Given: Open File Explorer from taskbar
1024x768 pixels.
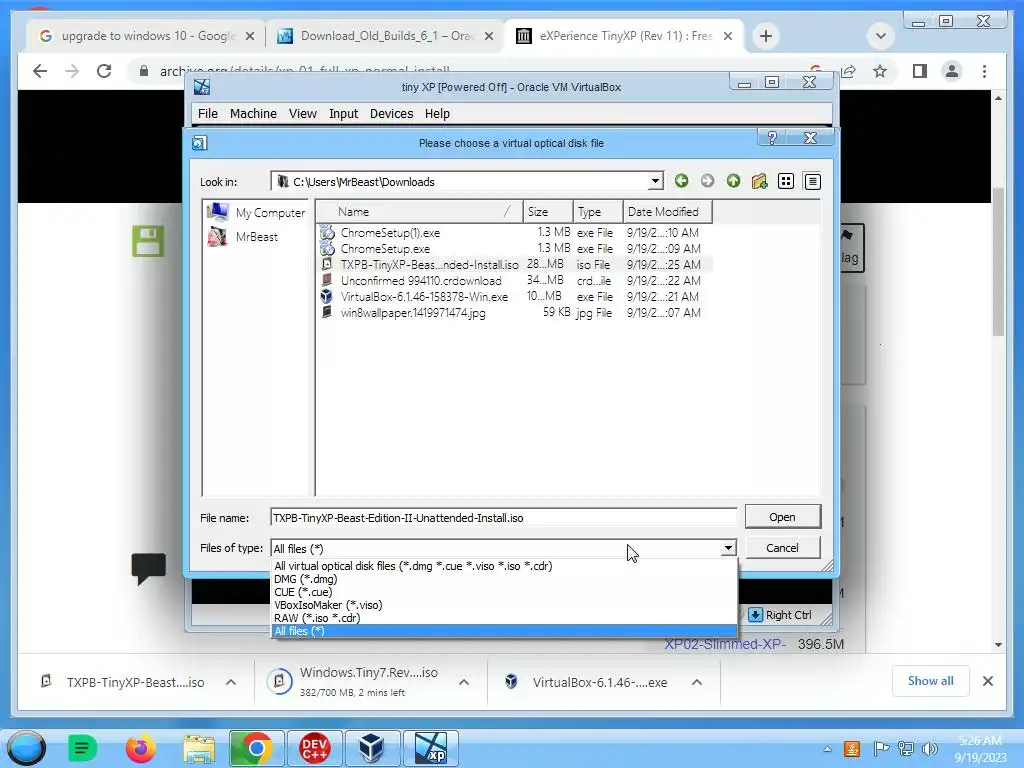Looking at the screenshot, I should [x=199, y=748].
